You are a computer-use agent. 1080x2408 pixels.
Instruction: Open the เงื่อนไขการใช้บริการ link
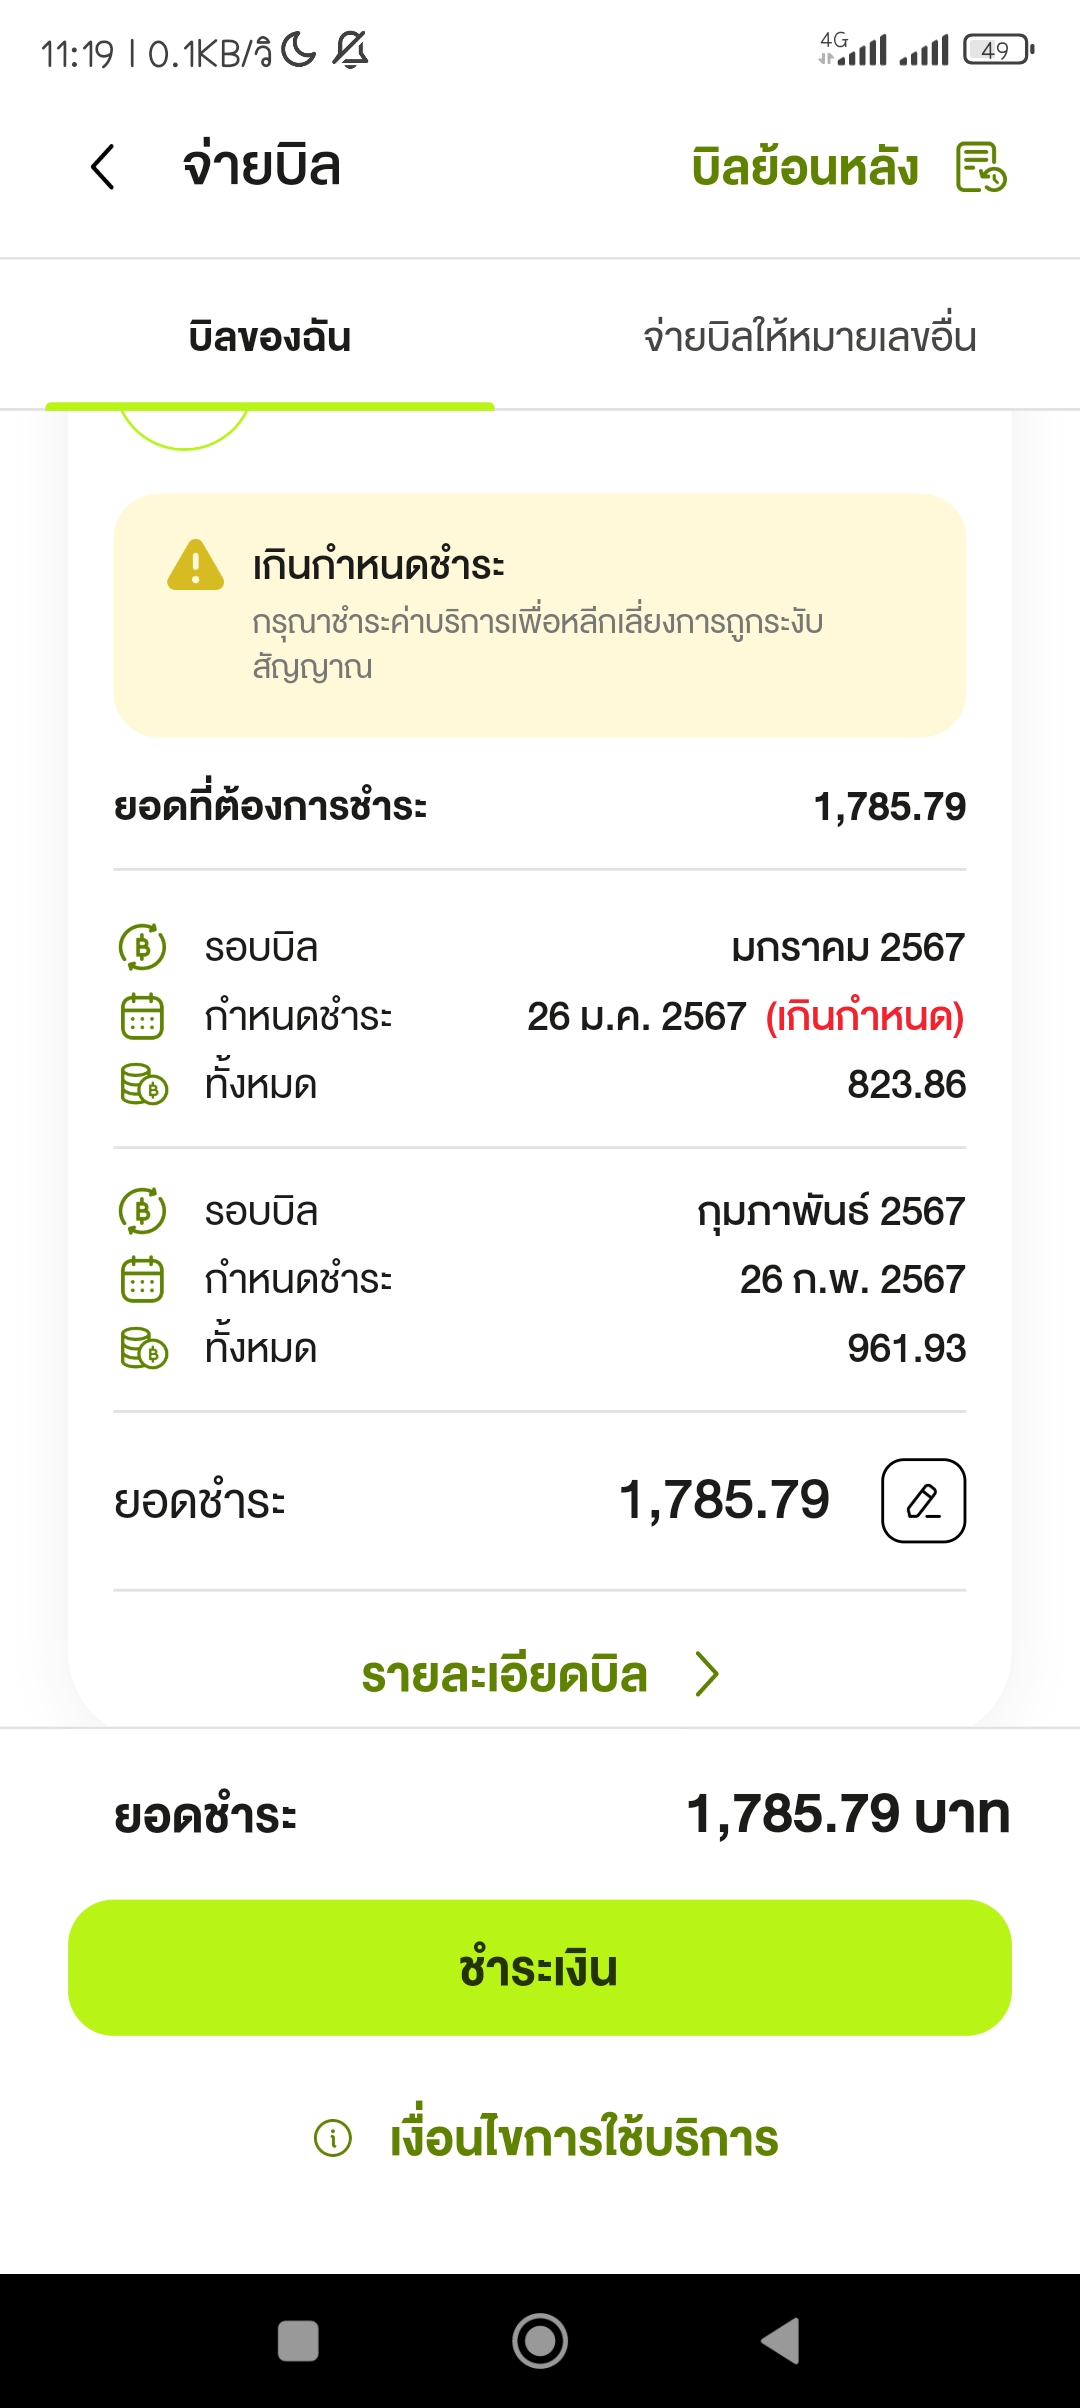(584, 2138)
